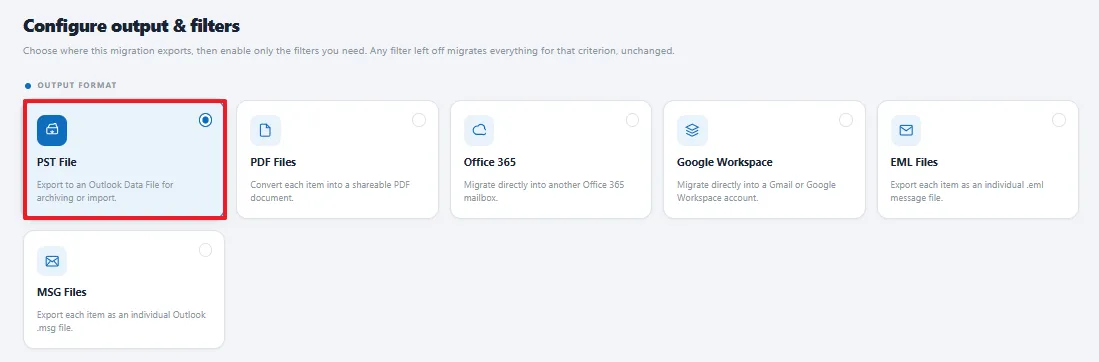Click the Office 365 cloud icon
Viewport: 1099px width, 362px height.
pos(479,130)
